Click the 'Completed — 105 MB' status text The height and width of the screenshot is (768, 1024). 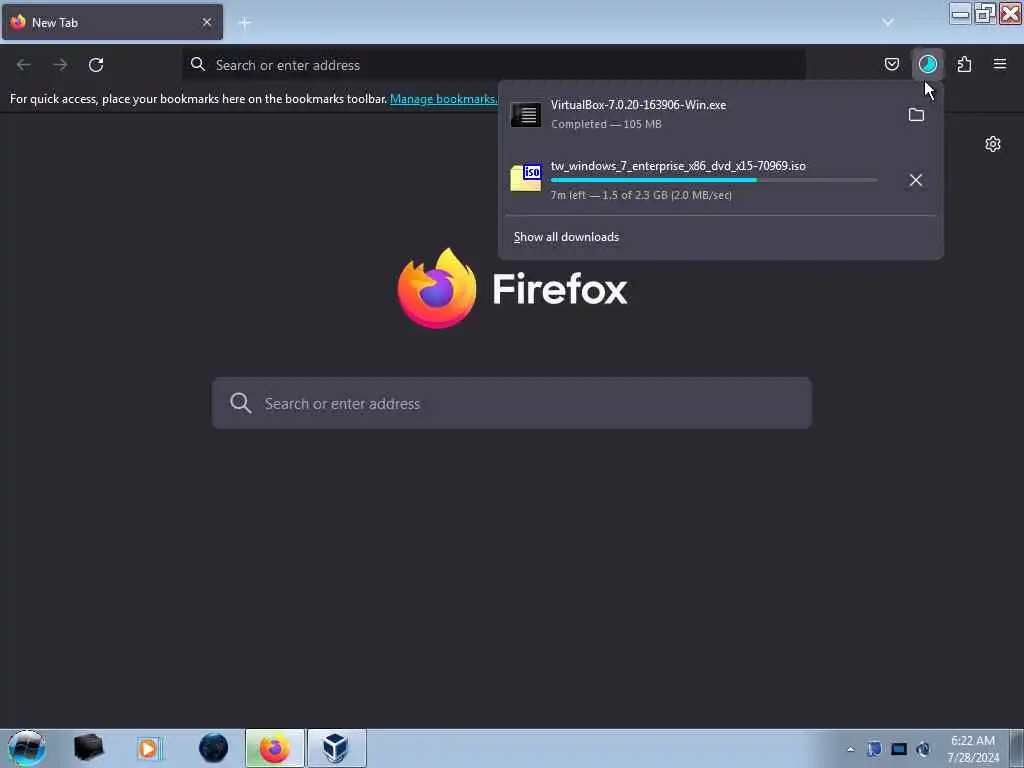[606, 124]
